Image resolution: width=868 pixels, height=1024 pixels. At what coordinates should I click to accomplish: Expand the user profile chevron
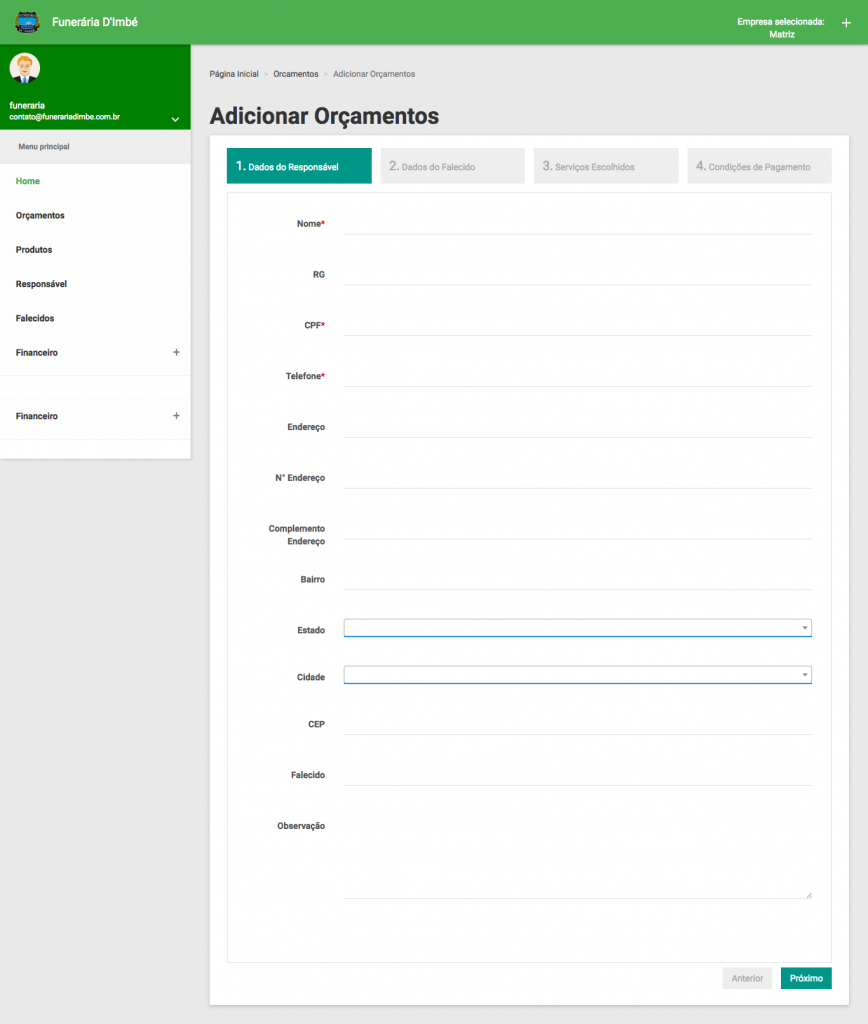pyautogui.click(x=175, y=119)
